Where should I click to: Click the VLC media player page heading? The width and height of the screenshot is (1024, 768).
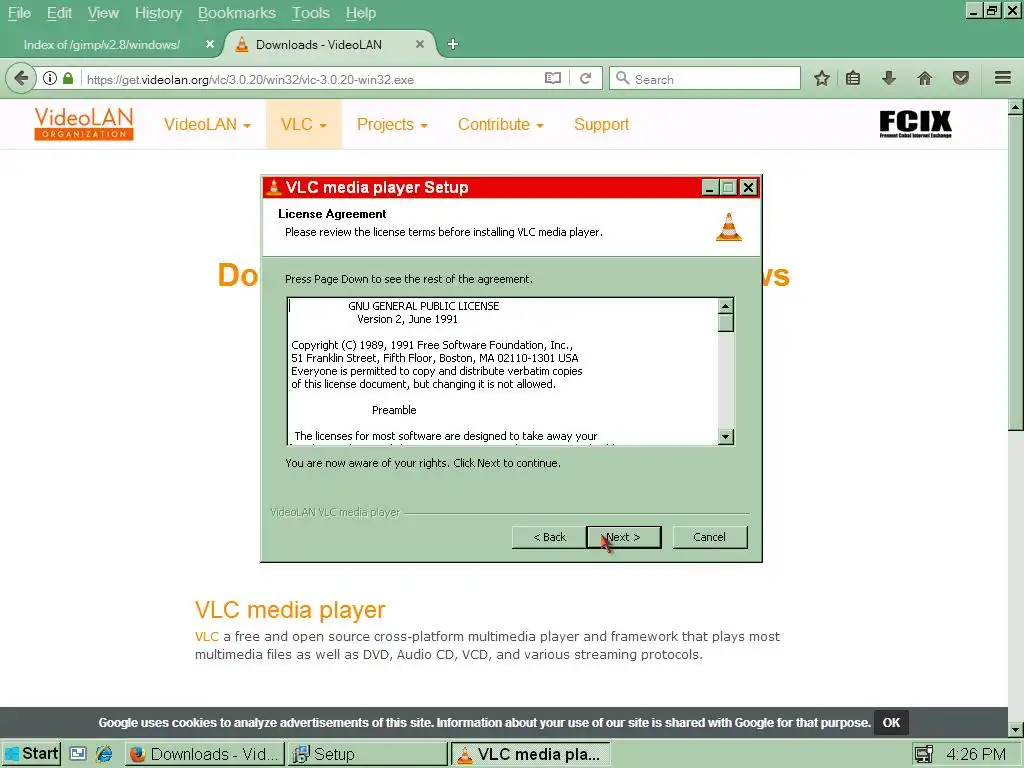tap(290, 609)
